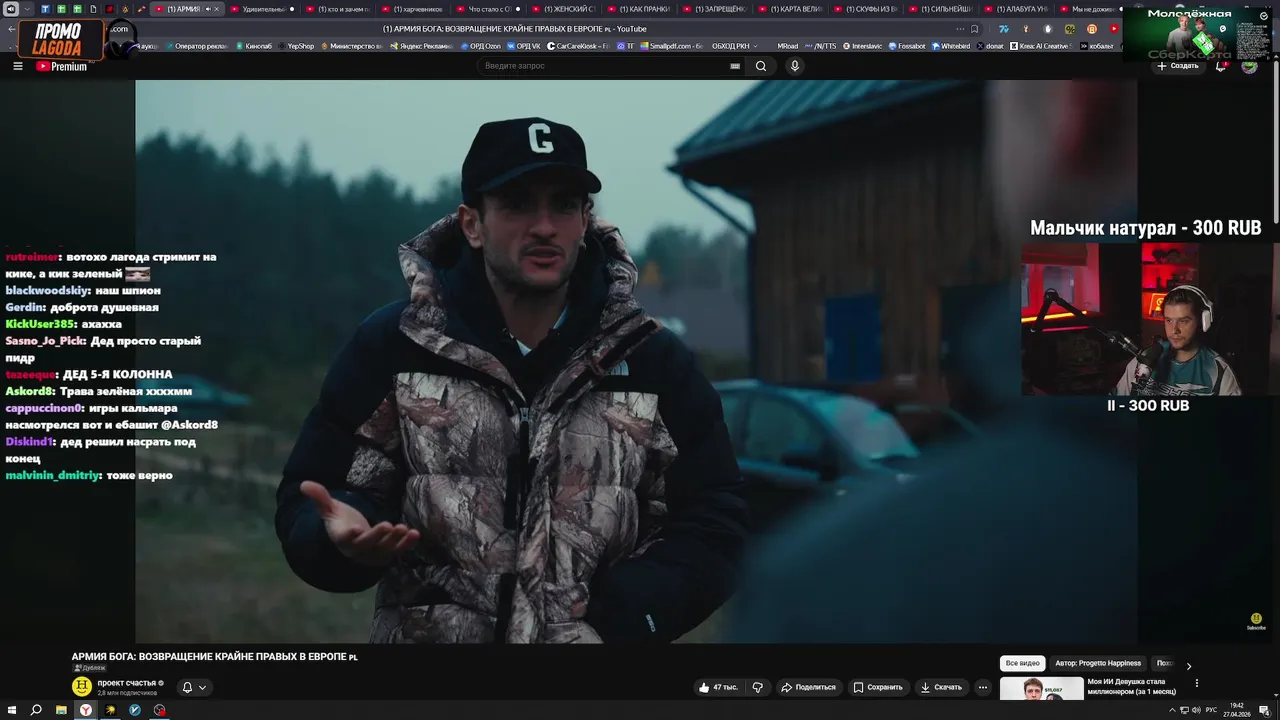Open the Windows Start menu
This screenshot has width=1280, height=720.
coord(11,710)
